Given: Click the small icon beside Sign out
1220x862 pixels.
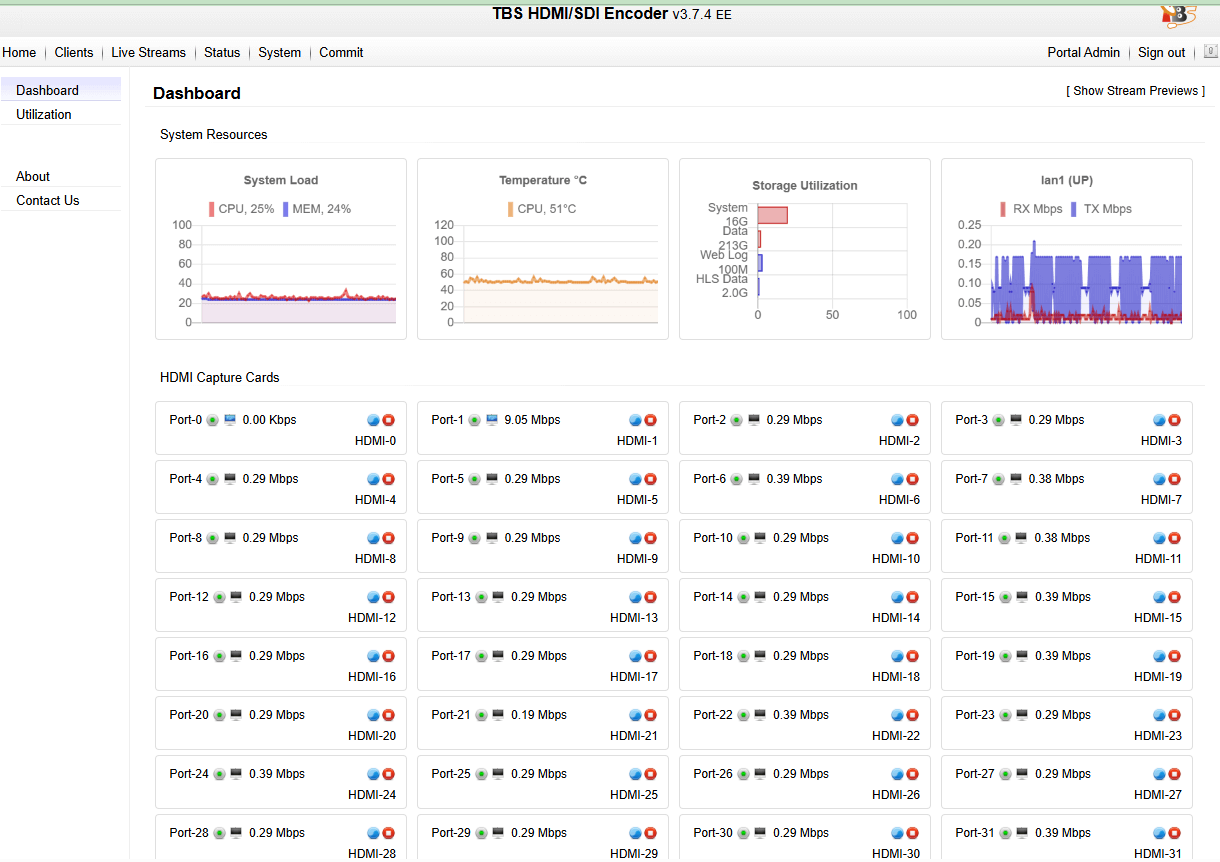Looking at the screenshot, I should click(1210, 52).
